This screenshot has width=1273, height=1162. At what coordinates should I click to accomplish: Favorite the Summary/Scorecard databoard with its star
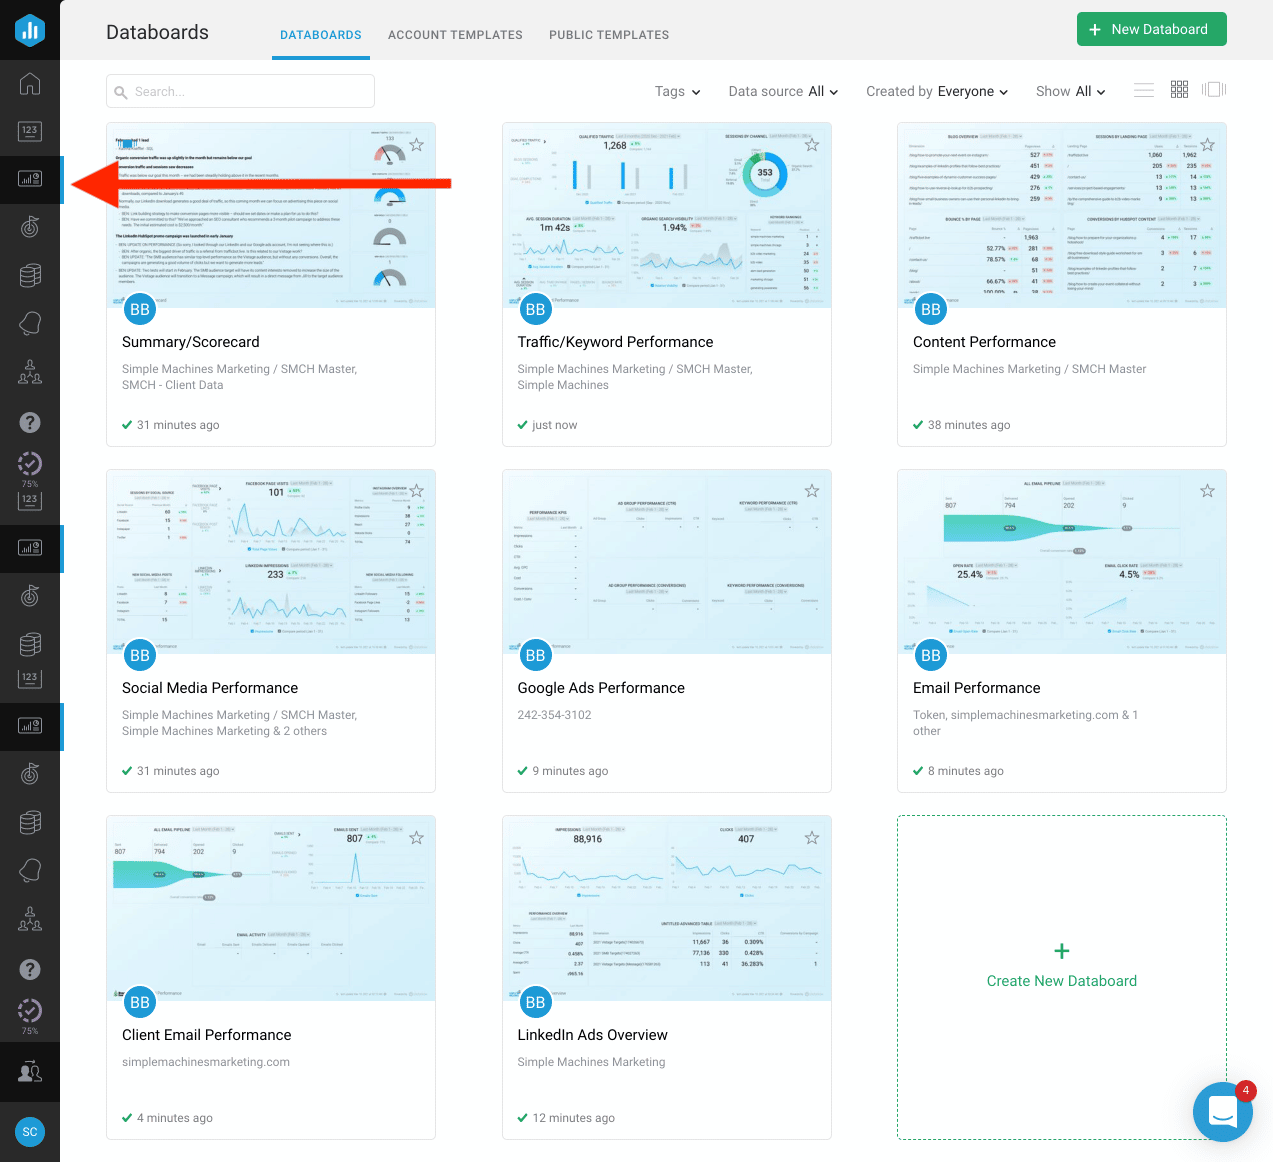point(417,145)
